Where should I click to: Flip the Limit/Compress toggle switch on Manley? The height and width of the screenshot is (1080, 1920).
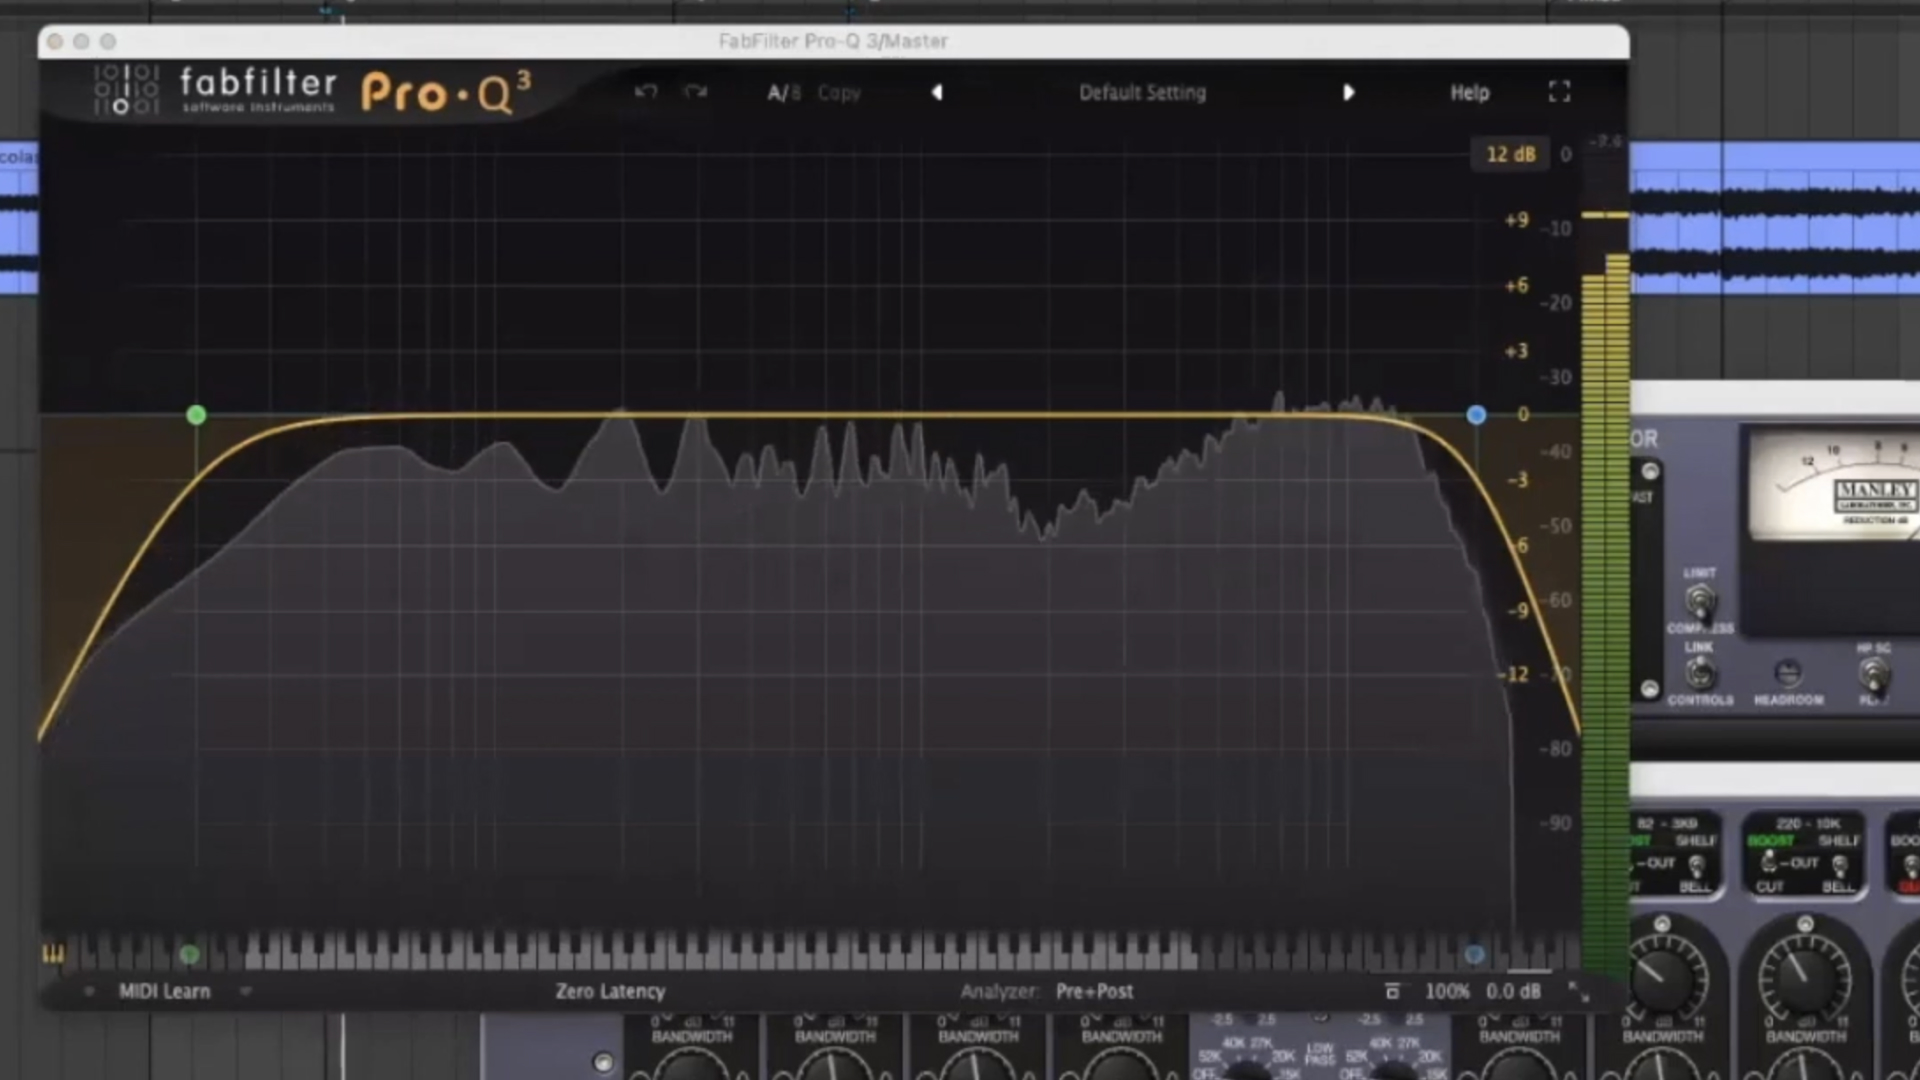1699,602
